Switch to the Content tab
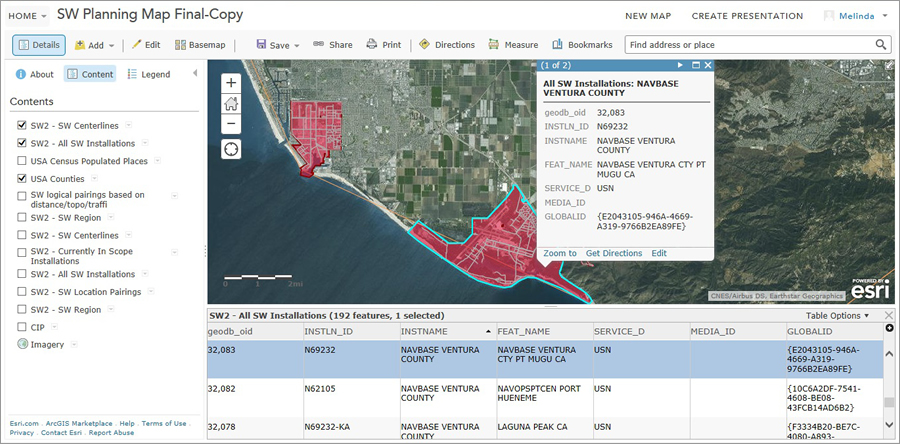The image size is (900, 444). pos(90,74)
